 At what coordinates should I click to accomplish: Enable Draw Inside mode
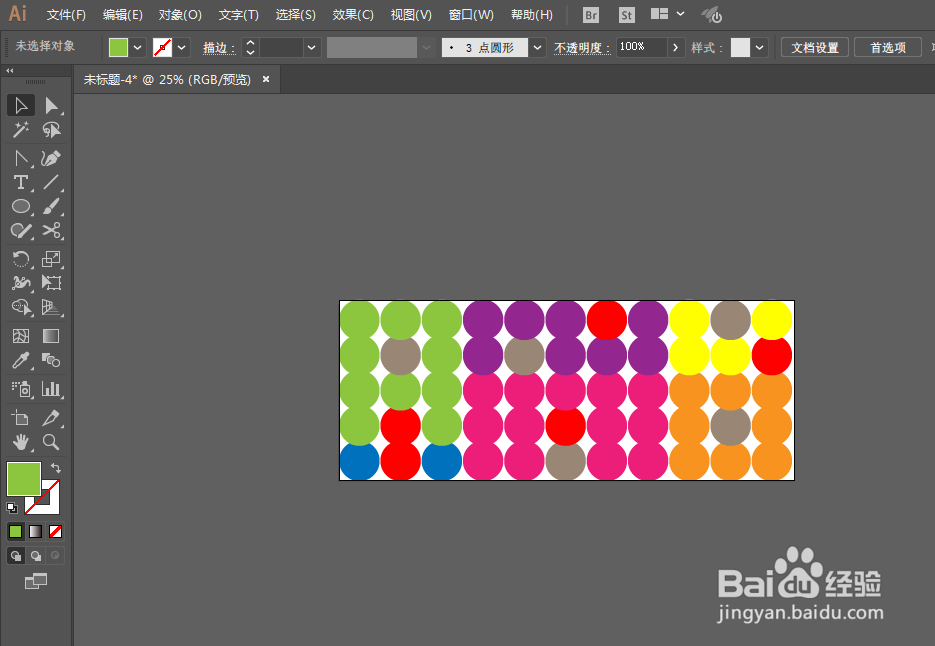(x=55, y=556)
